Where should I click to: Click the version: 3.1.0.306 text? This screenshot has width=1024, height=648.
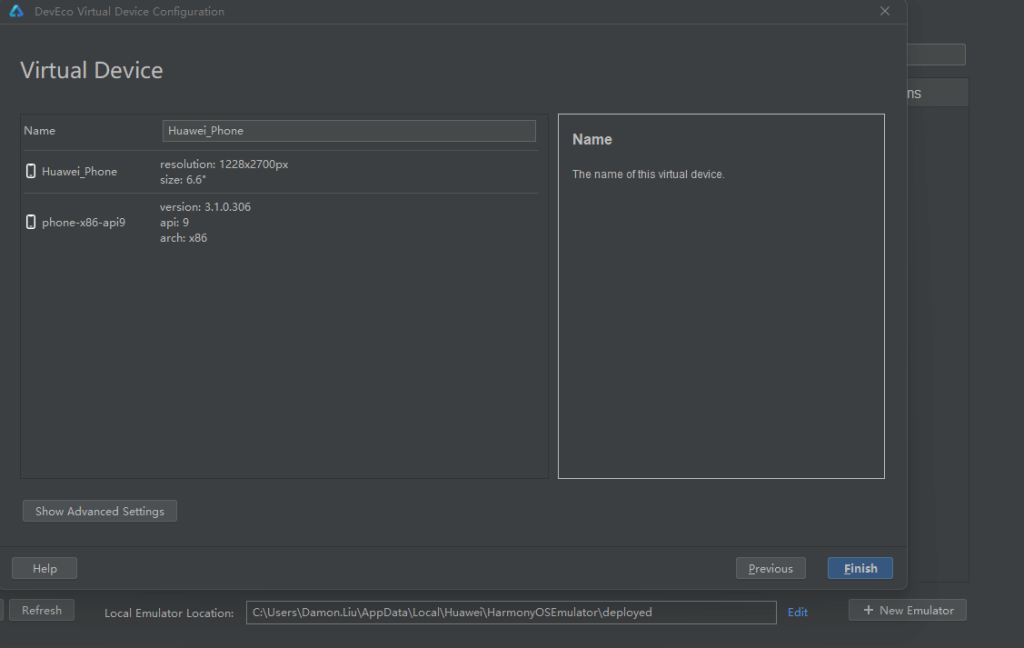(205, 206)
